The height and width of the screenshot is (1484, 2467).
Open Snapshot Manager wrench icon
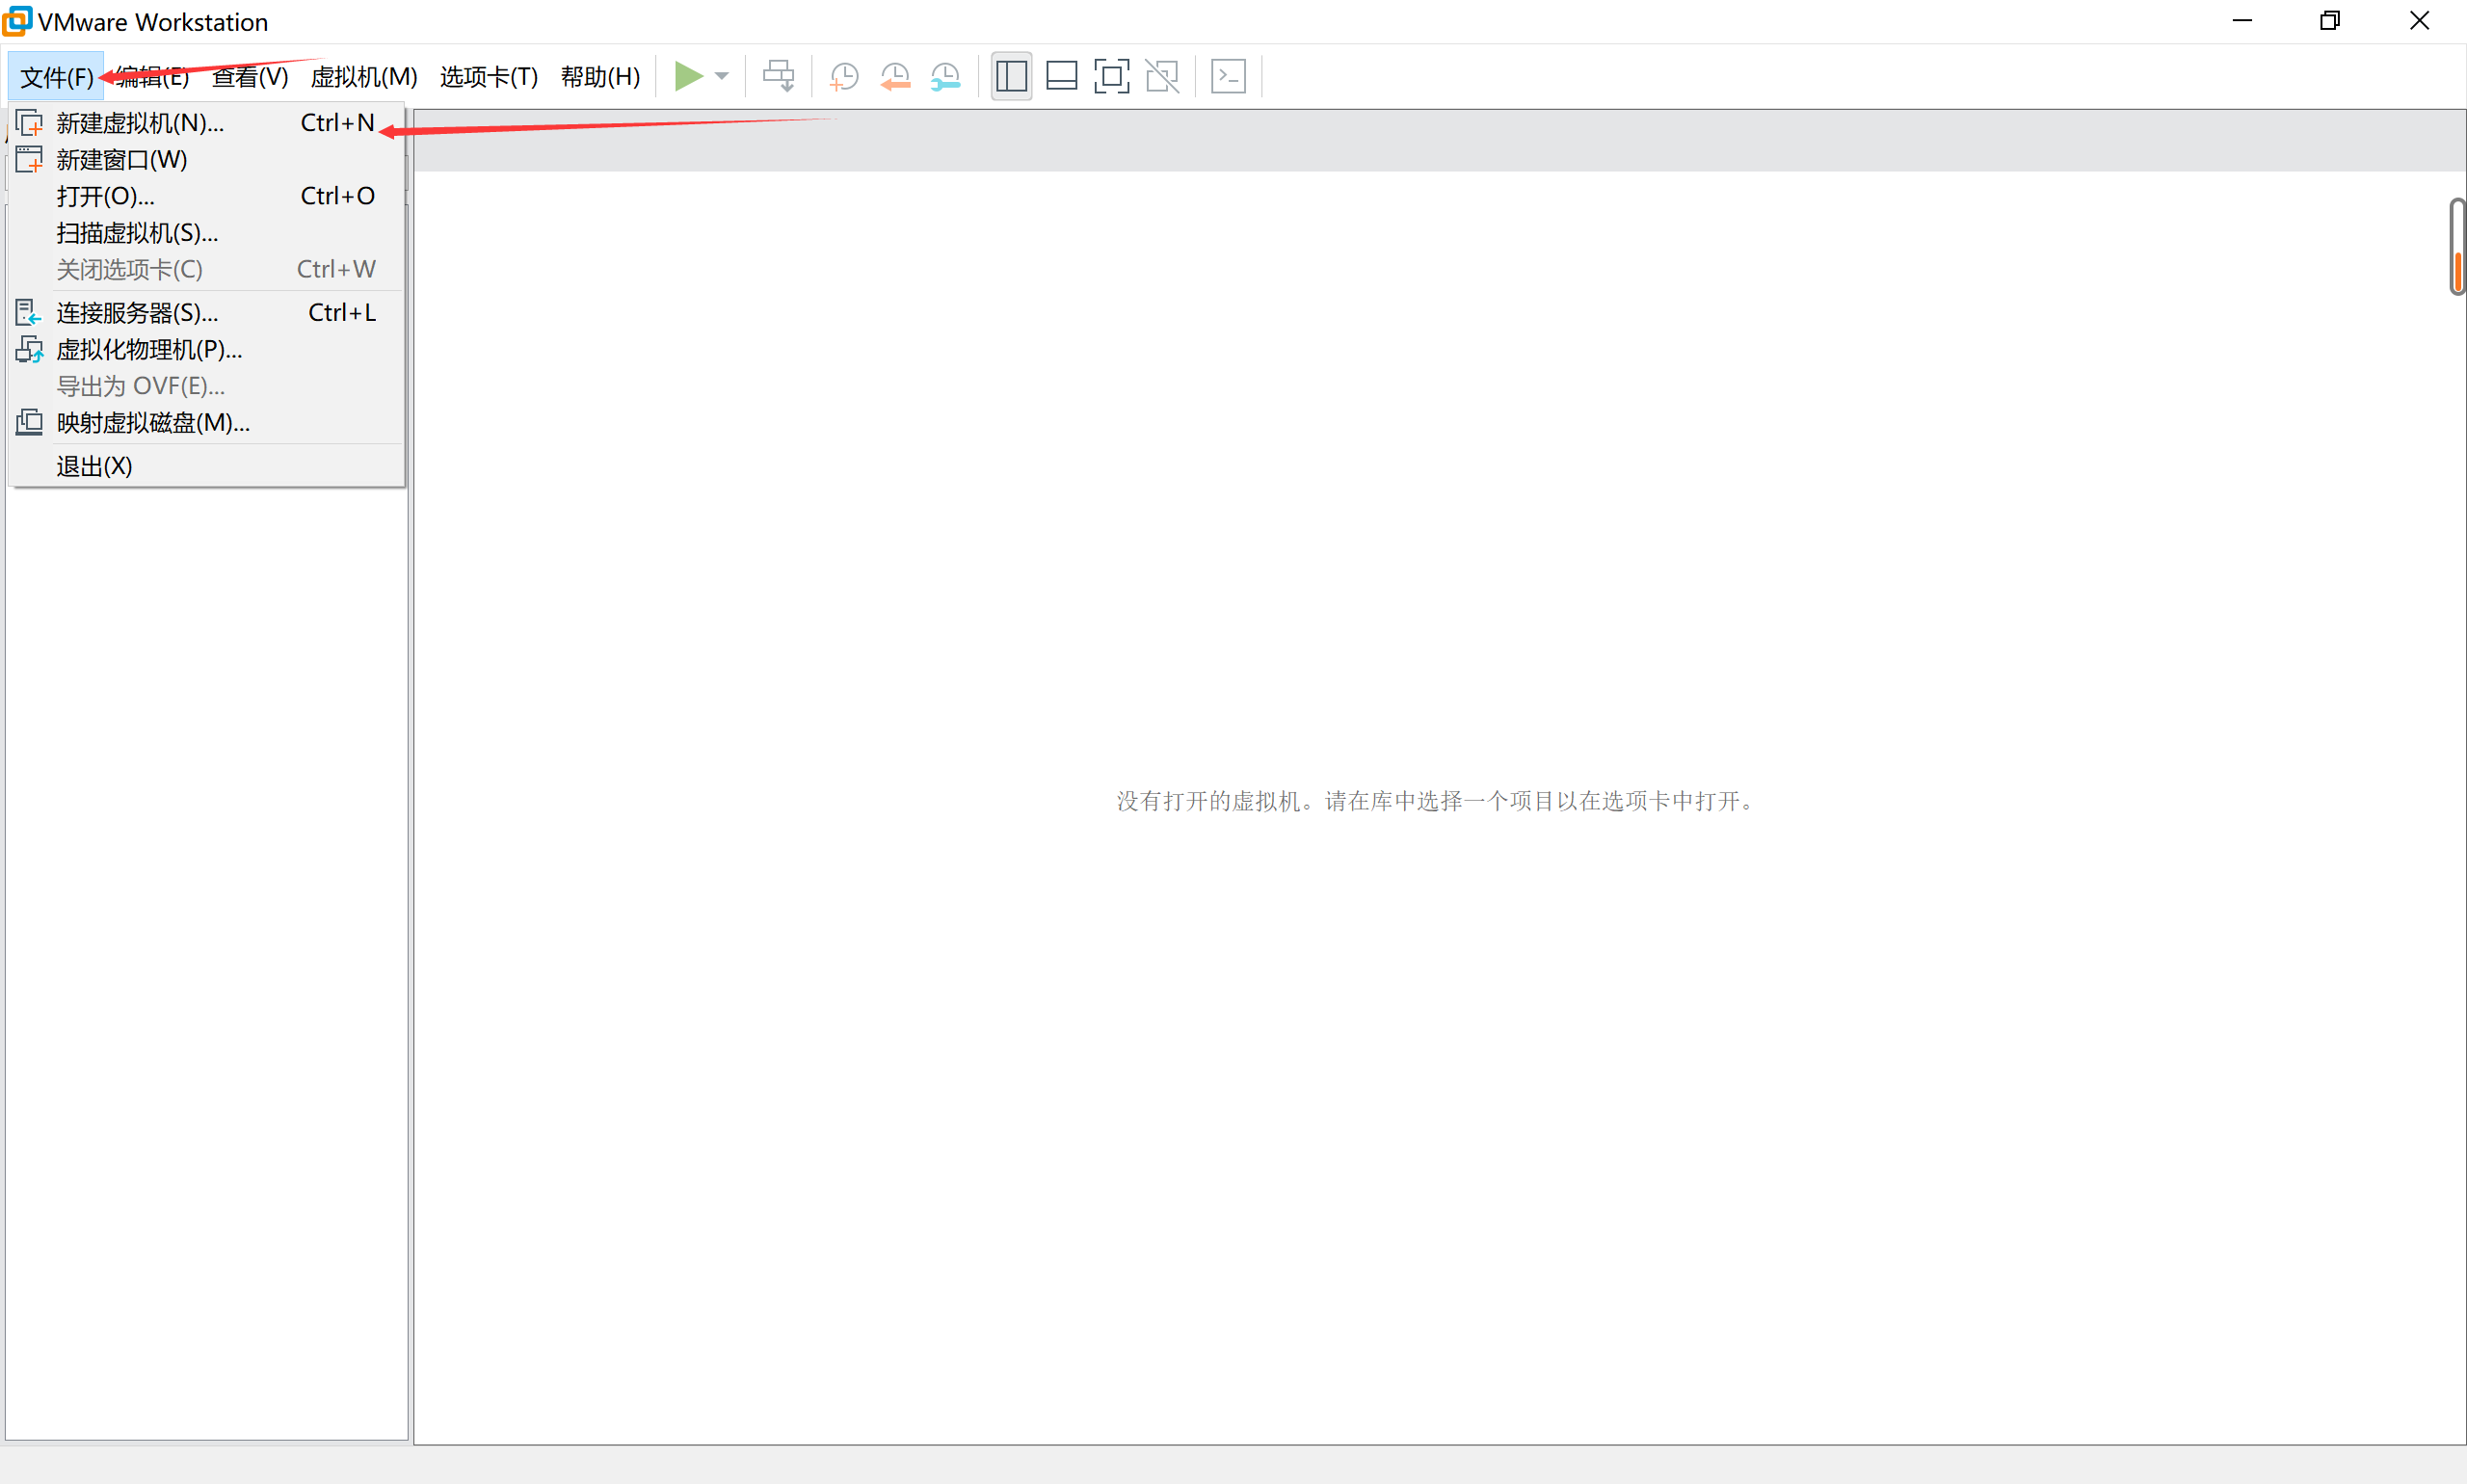point(945,77)
